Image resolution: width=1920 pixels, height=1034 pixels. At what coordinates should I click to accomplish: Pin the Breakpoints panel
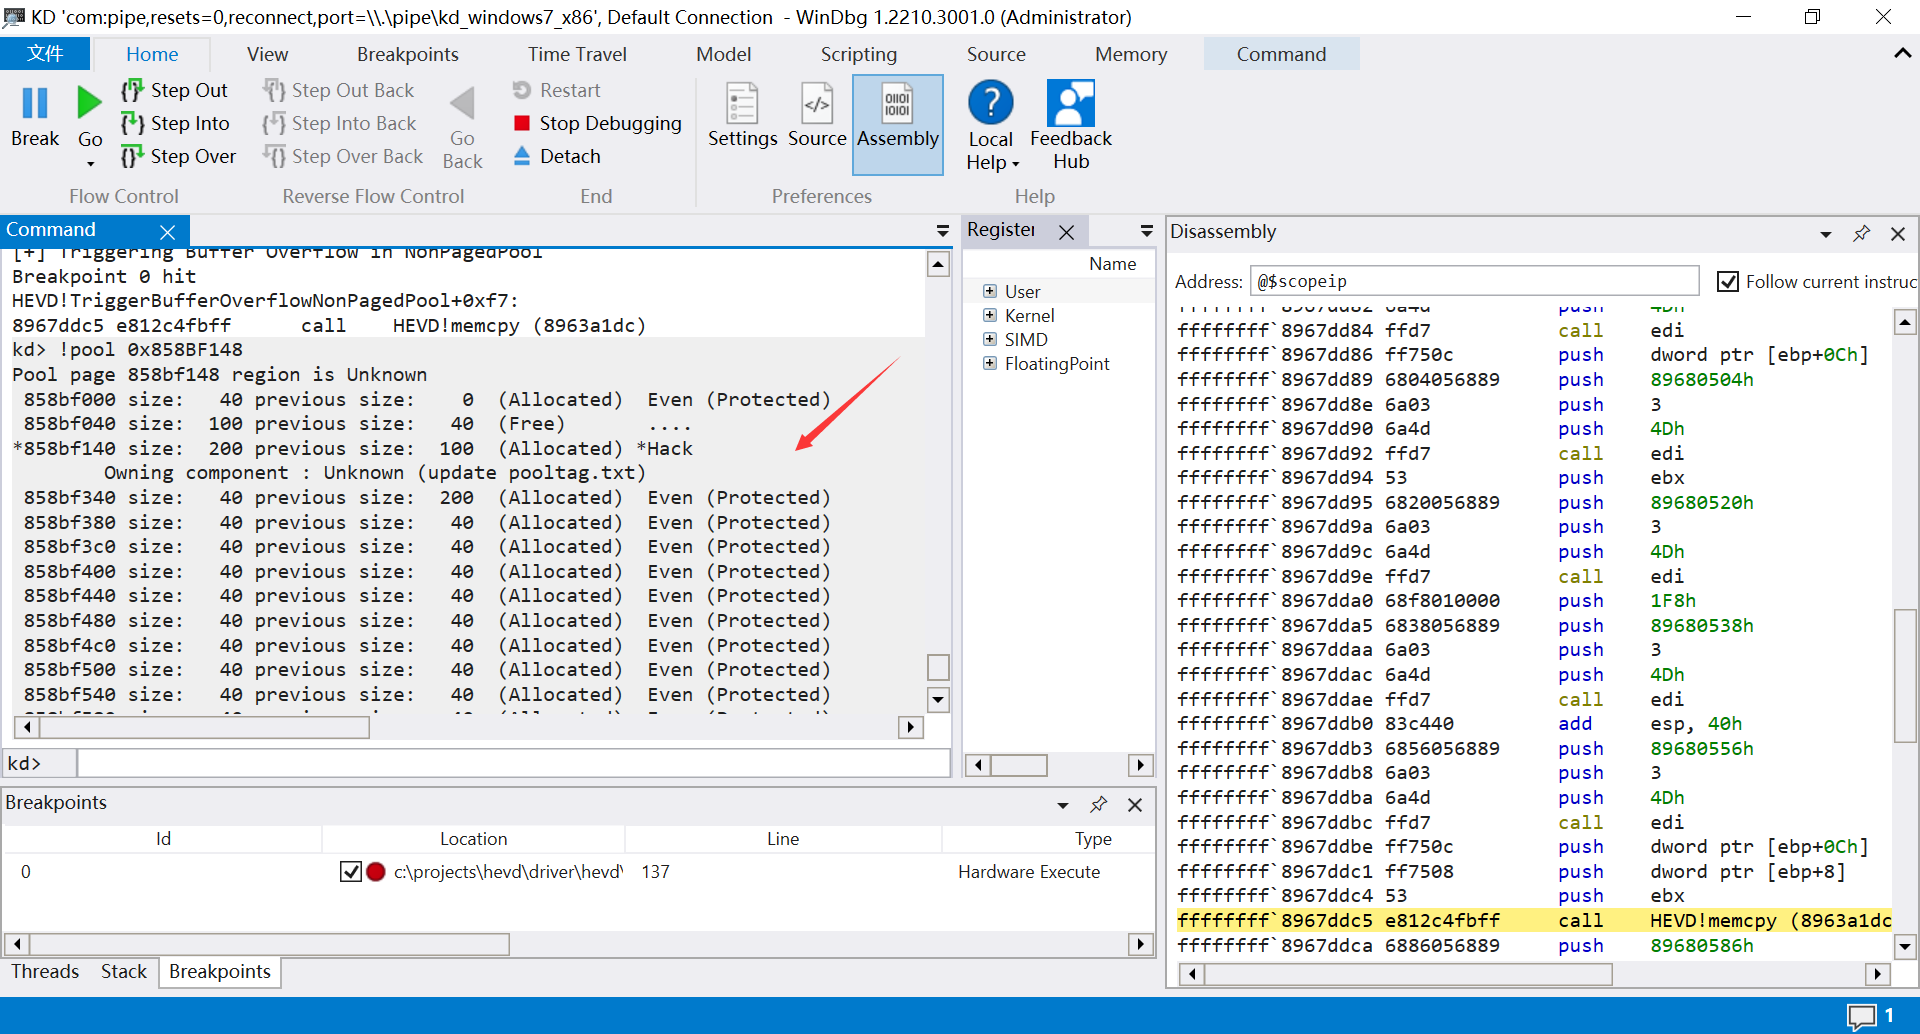[x=1099, y=804]
